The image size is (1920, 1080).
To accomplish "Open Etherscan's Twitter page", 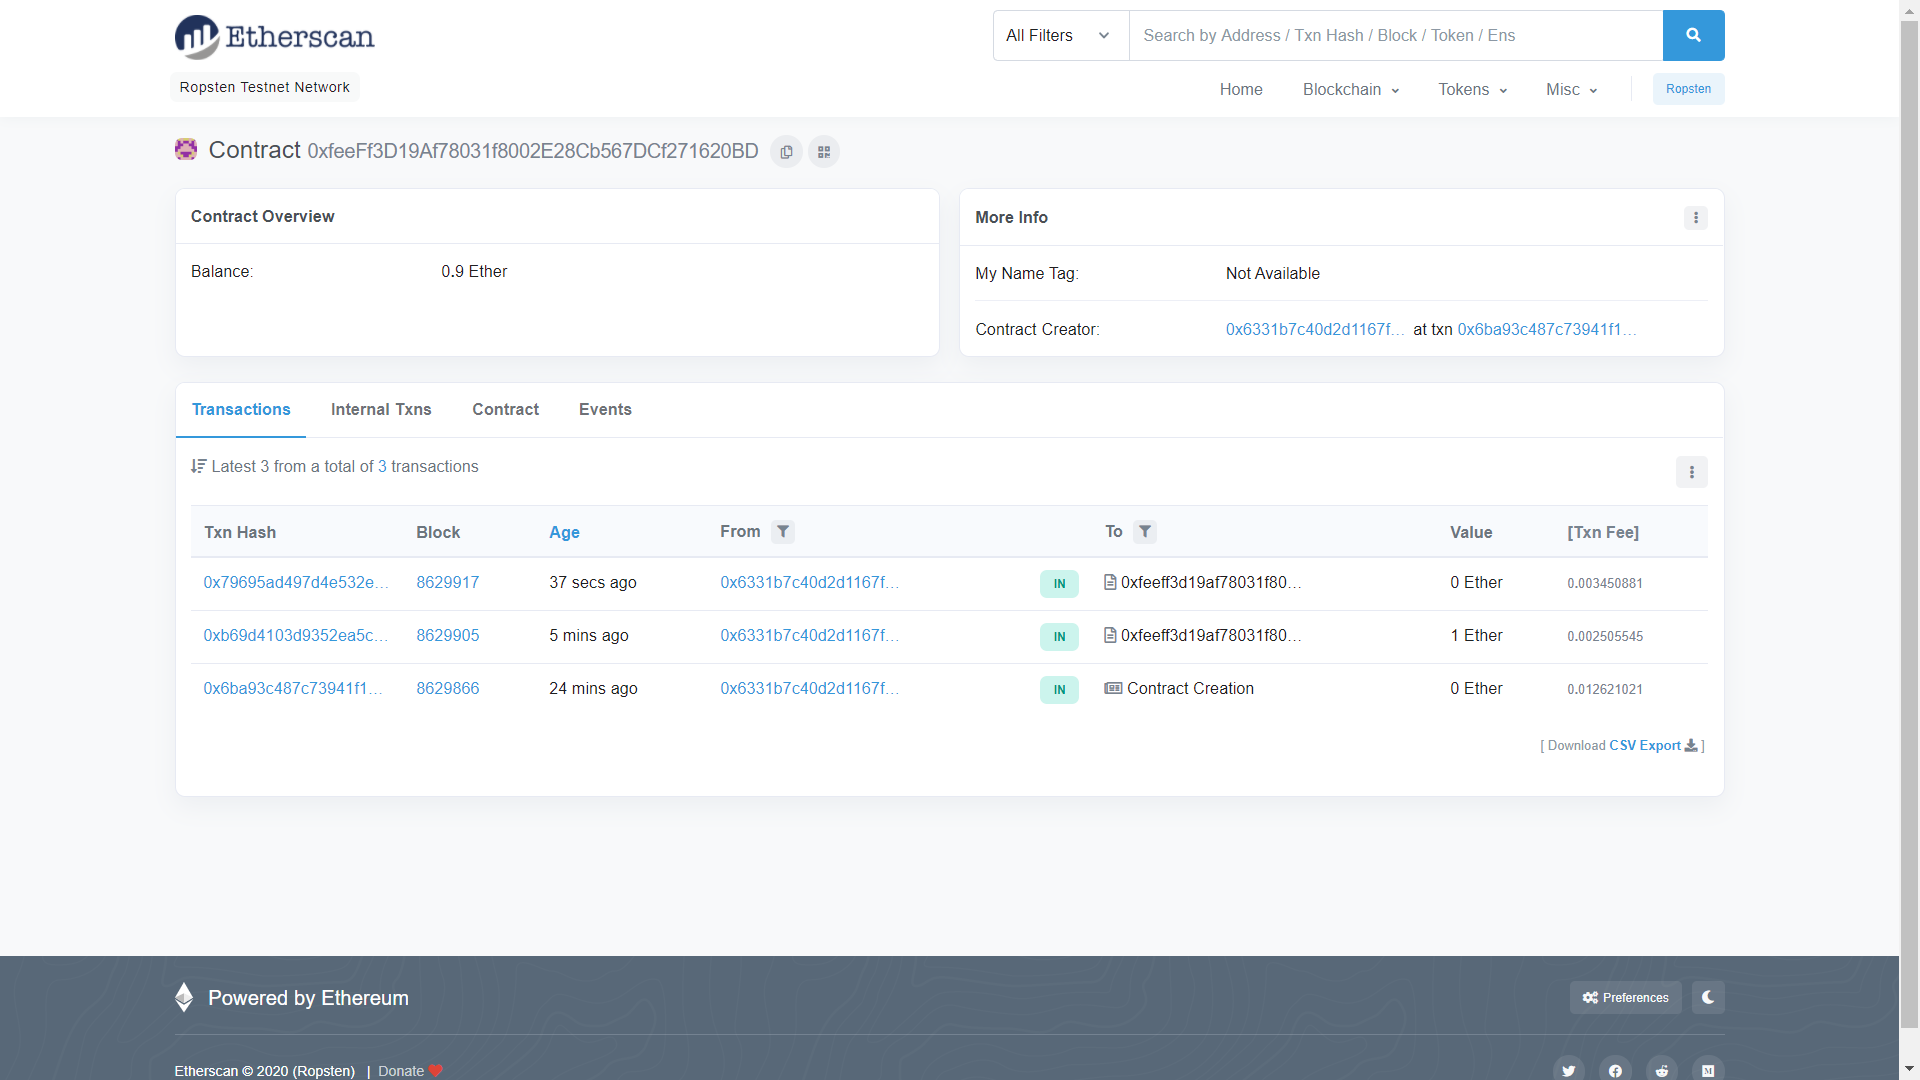I will point(1568,1070).
